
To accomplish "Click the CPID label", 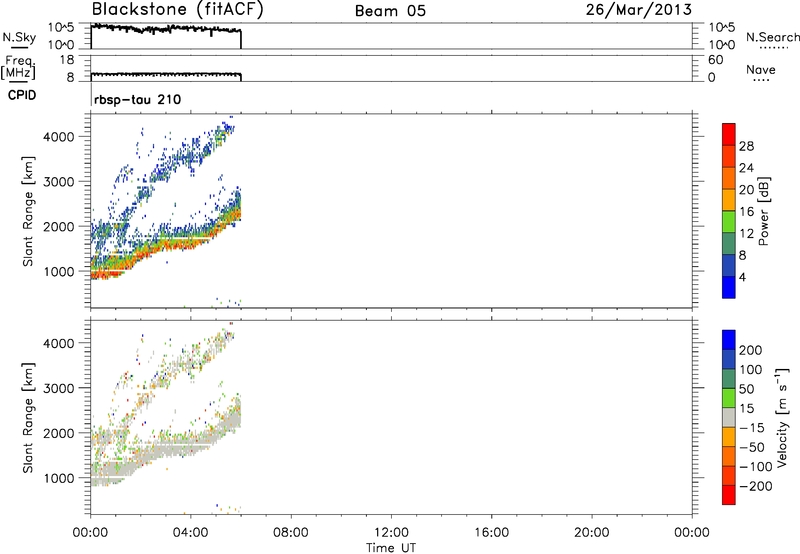I will tap(22, 95).
